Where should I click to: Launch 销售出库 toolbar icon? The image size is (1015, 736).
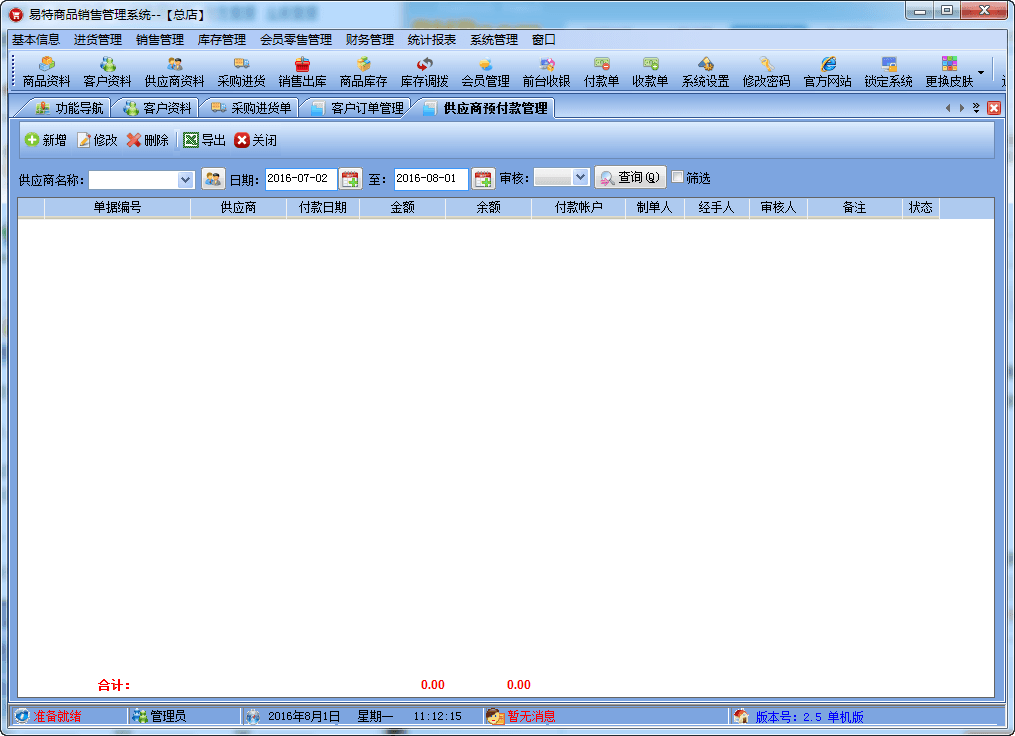(x=302, y=72)
